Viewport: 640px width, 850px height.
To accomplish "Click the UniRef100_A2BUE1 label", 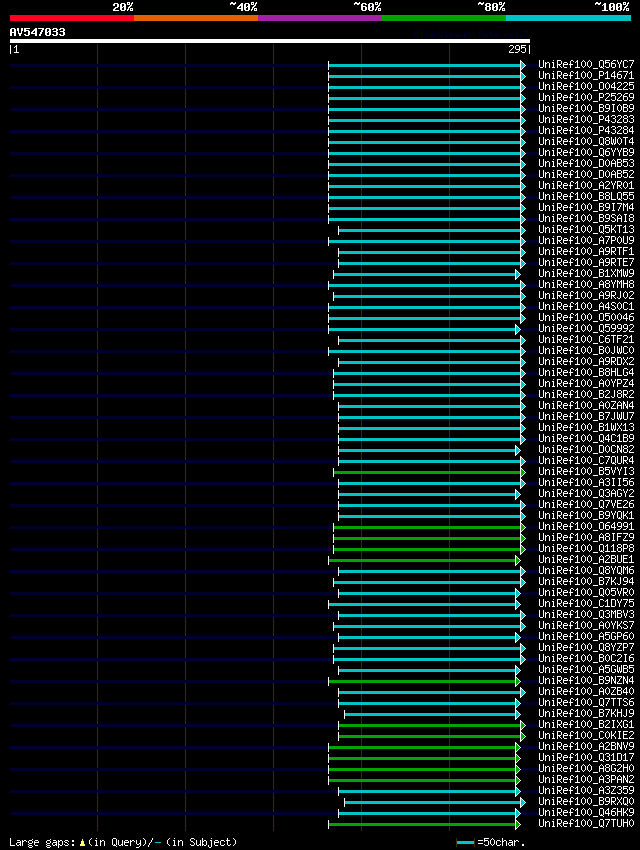I will click(x=586, y=559).
